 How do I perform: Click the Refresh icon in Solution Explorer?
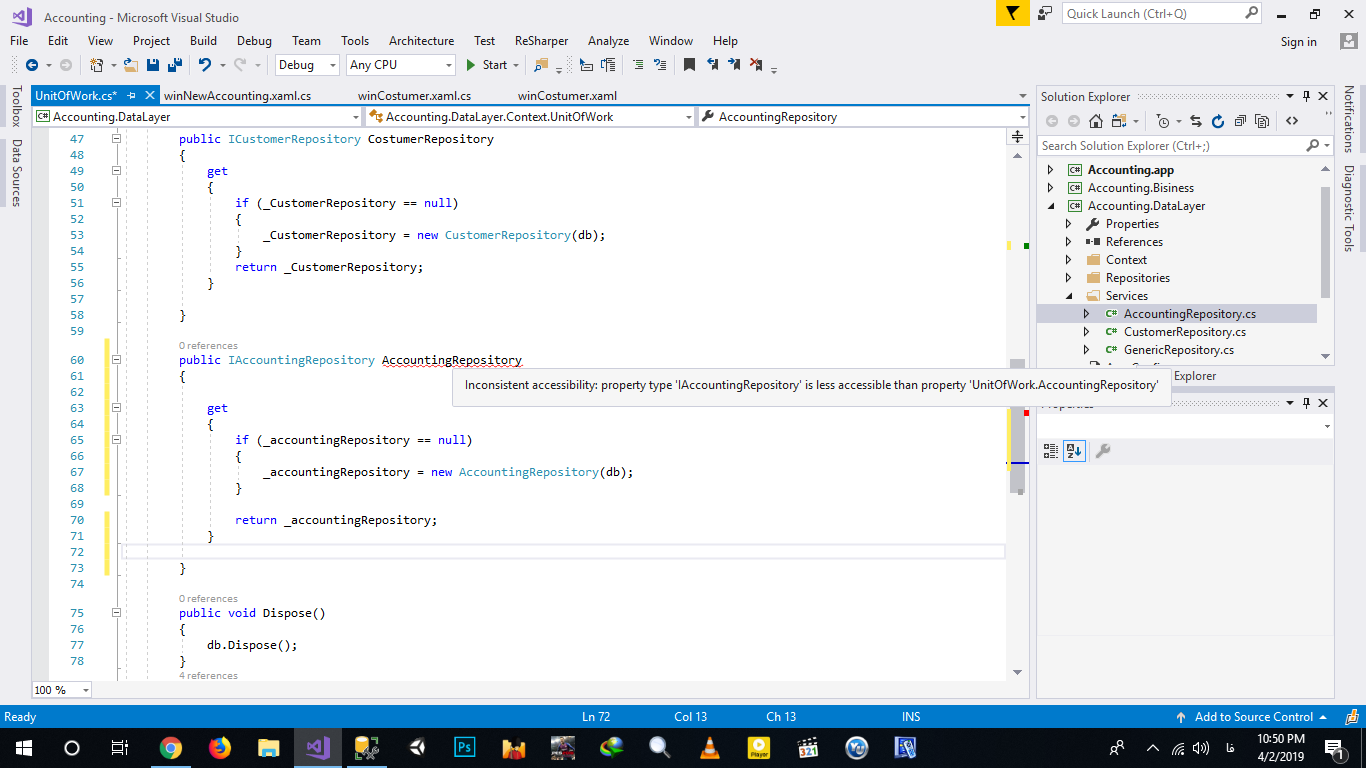click(x=1217, y=121)
